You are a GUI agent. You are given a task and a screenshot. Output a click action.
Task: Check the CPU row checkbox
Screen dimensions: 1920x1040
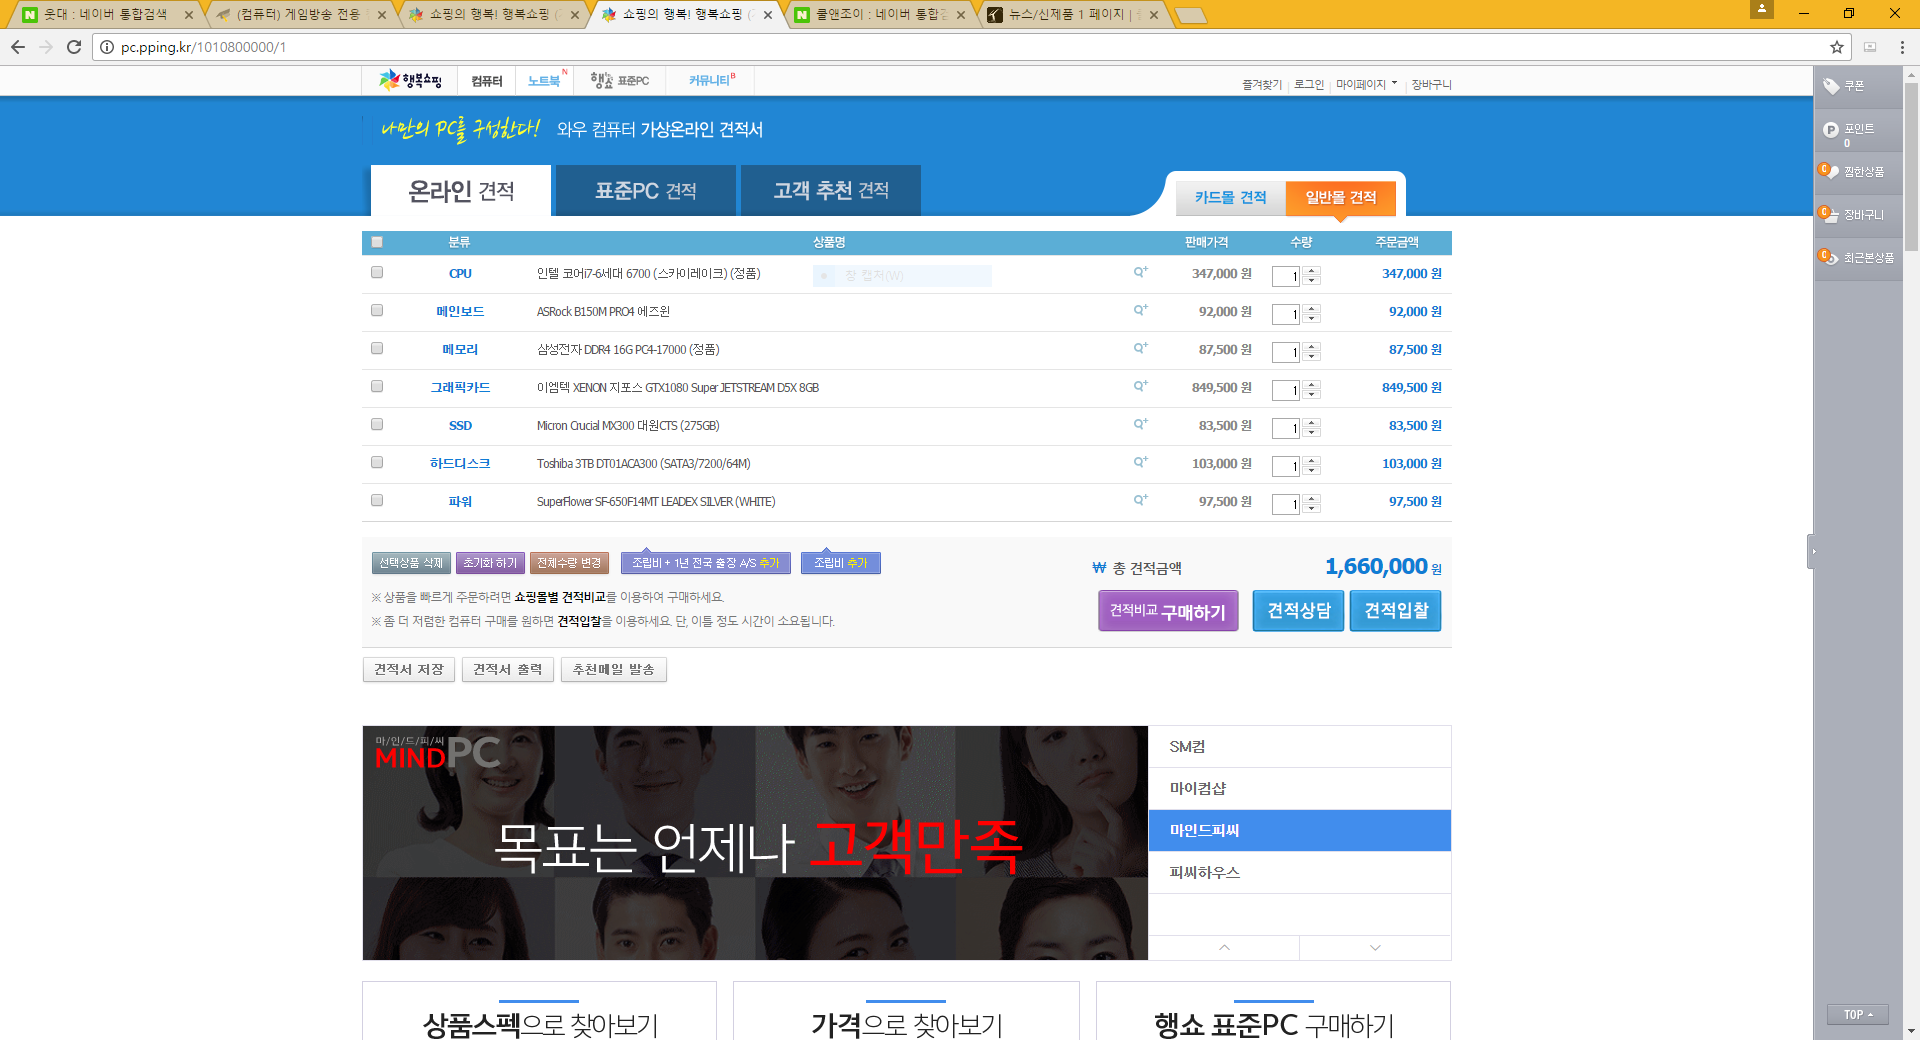click(377, 272)
